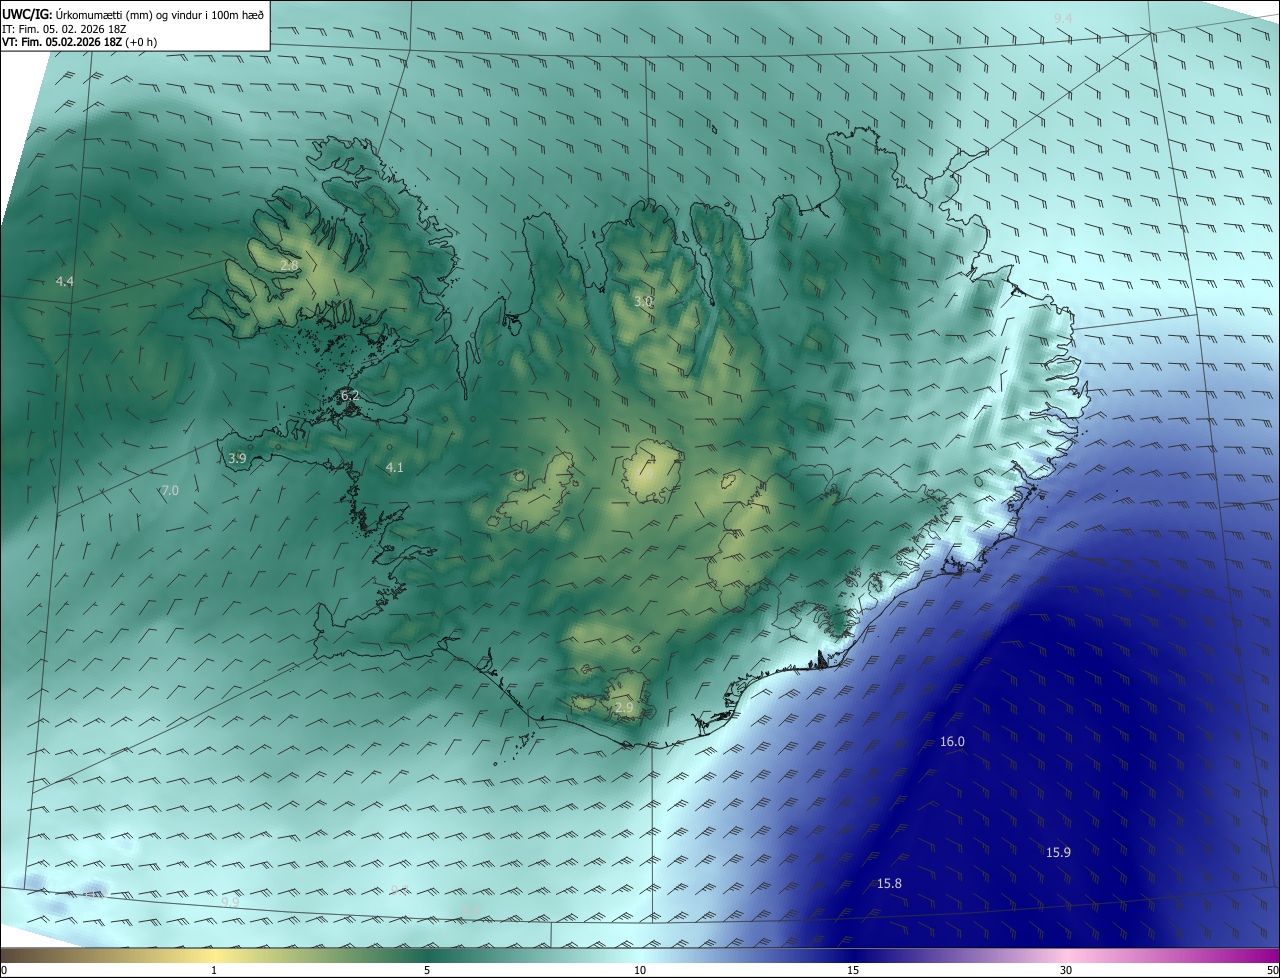Click the '5' tick on the color scale

pyautogui.click(x=427, y=970)
